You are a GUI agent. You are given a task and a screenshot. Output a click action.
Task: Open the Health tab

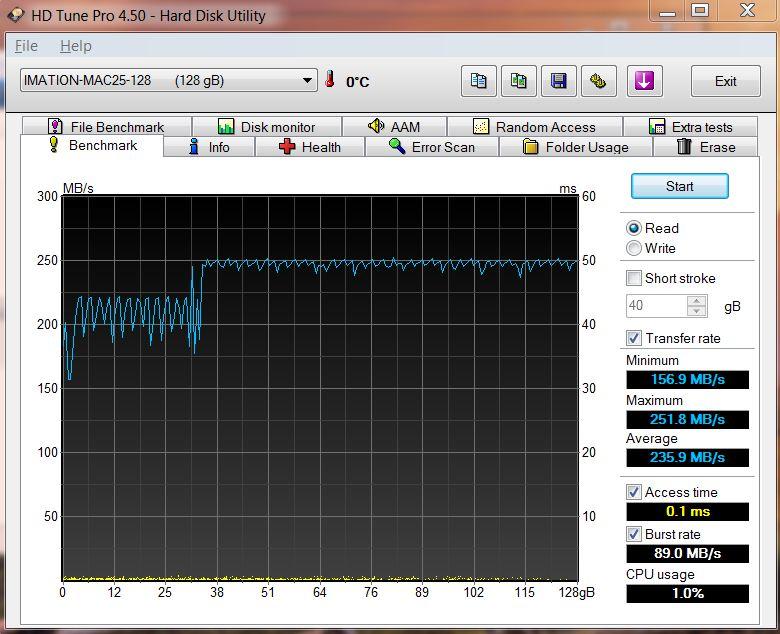tap(309, 147)
